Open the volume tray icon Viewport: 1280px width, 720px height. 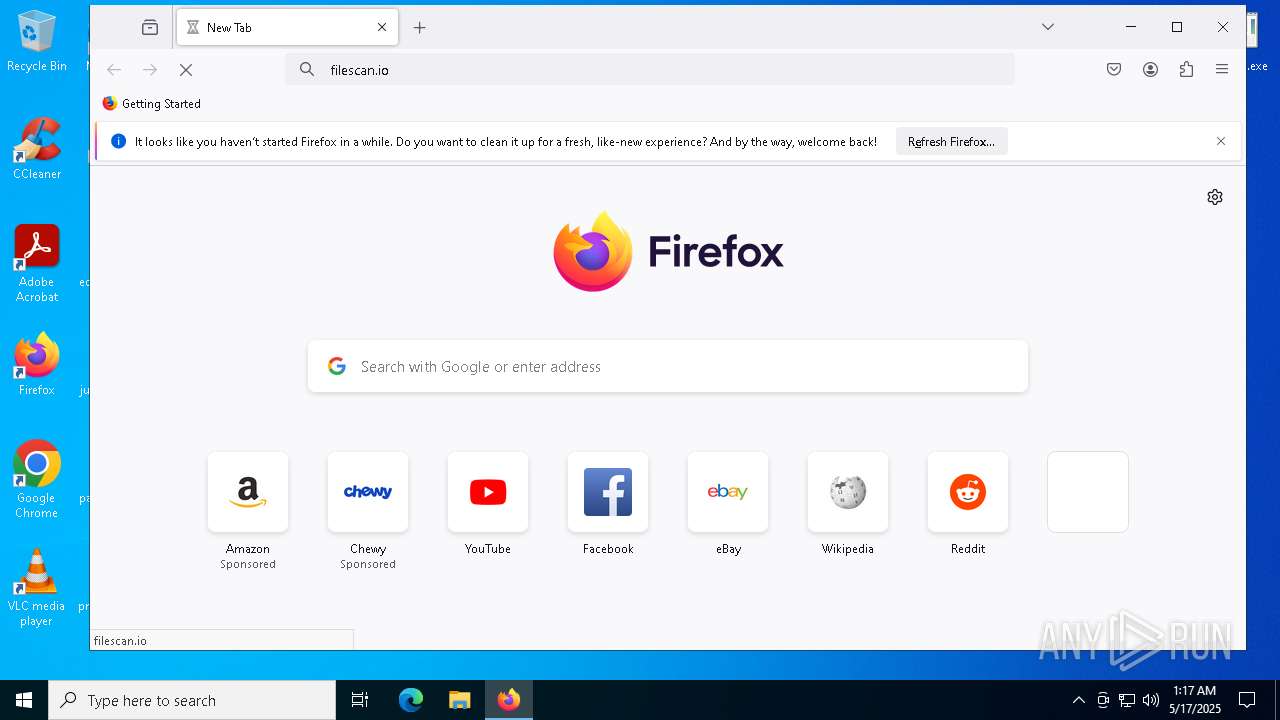tap(1151, 700)
